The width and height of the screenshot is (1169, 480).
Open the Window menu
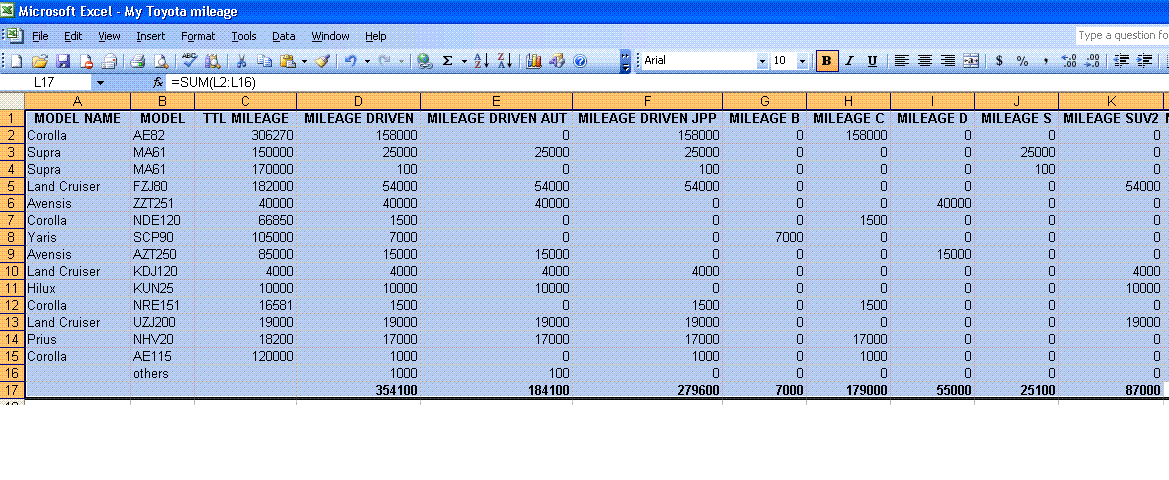click(x=330, y=36)
